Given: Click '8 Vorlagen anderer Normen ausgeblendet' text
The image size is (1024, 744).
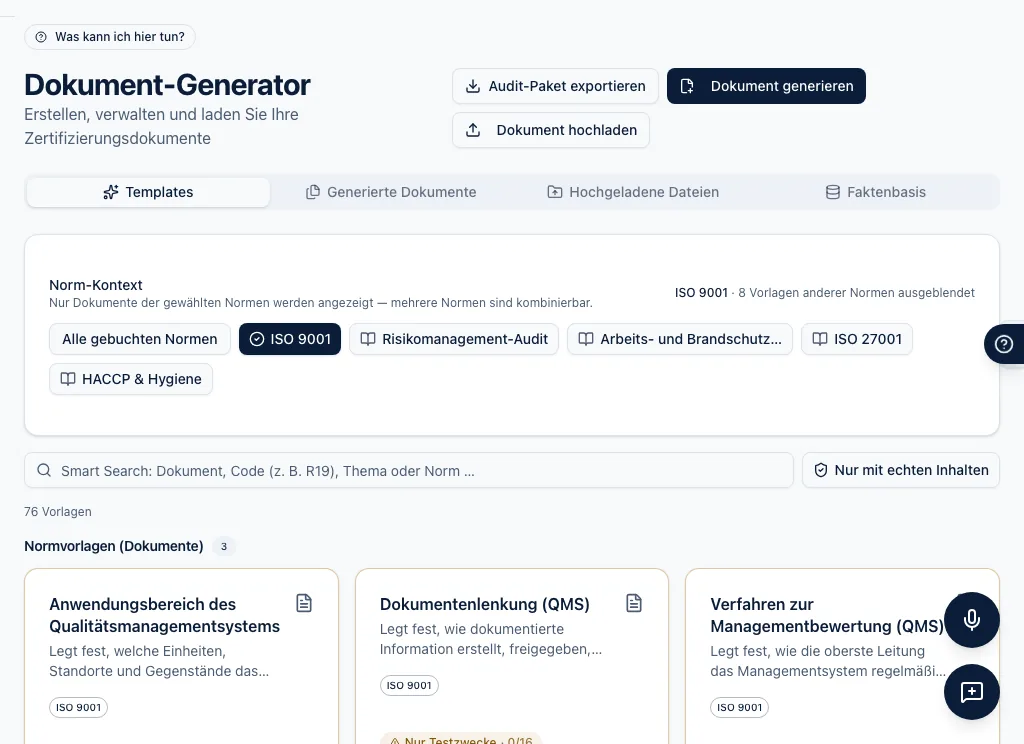Looking at the screenshot, I should tap(856, 293).
